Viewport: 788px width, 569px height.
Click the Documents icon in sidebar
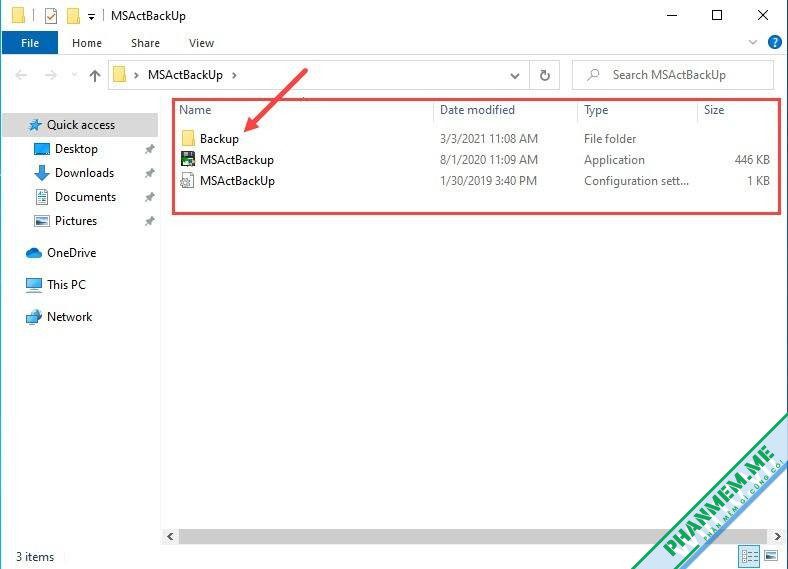[42, 197]
